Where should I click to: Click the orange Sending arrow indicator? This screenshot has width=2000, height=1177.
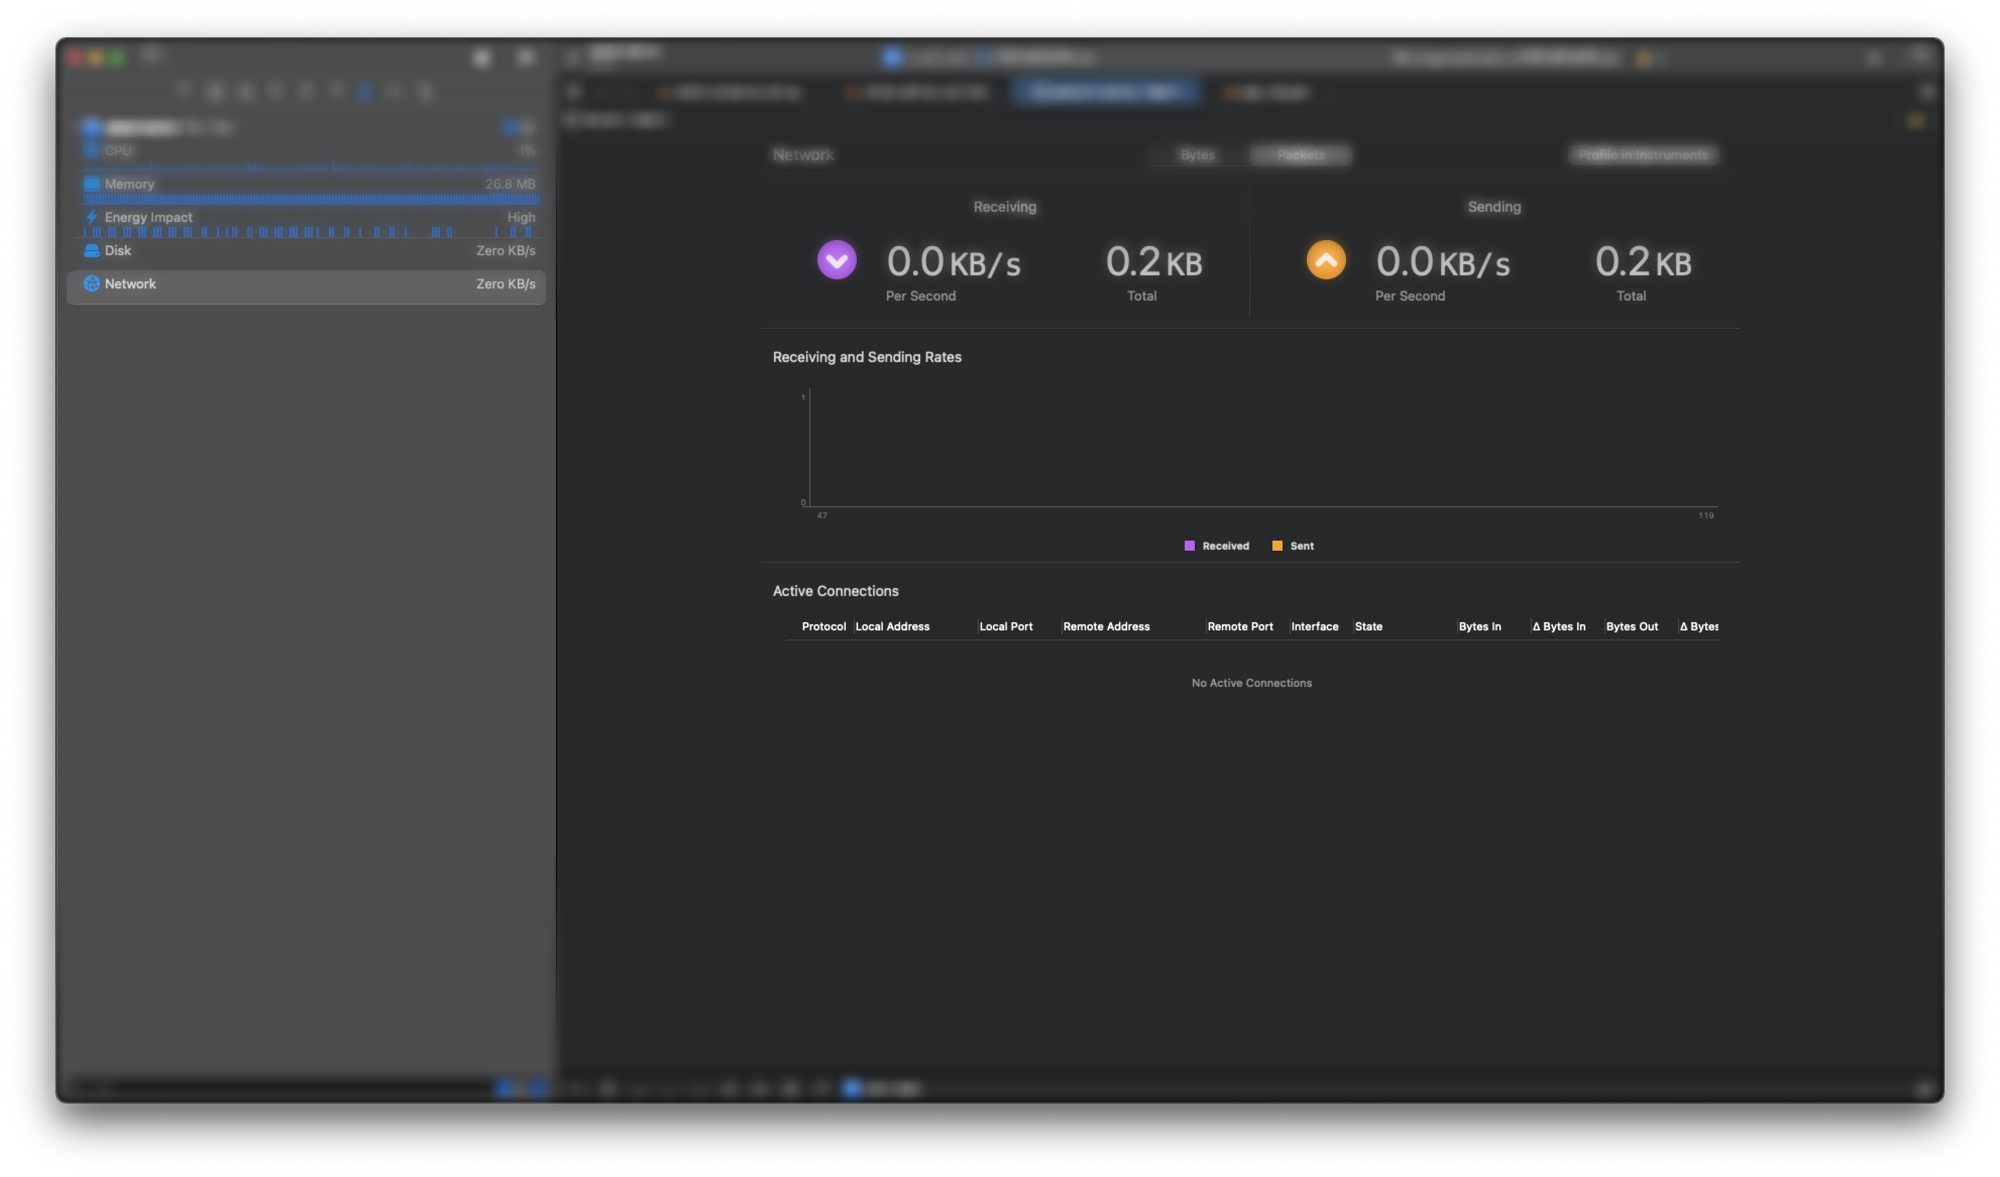pos(1326,260)
